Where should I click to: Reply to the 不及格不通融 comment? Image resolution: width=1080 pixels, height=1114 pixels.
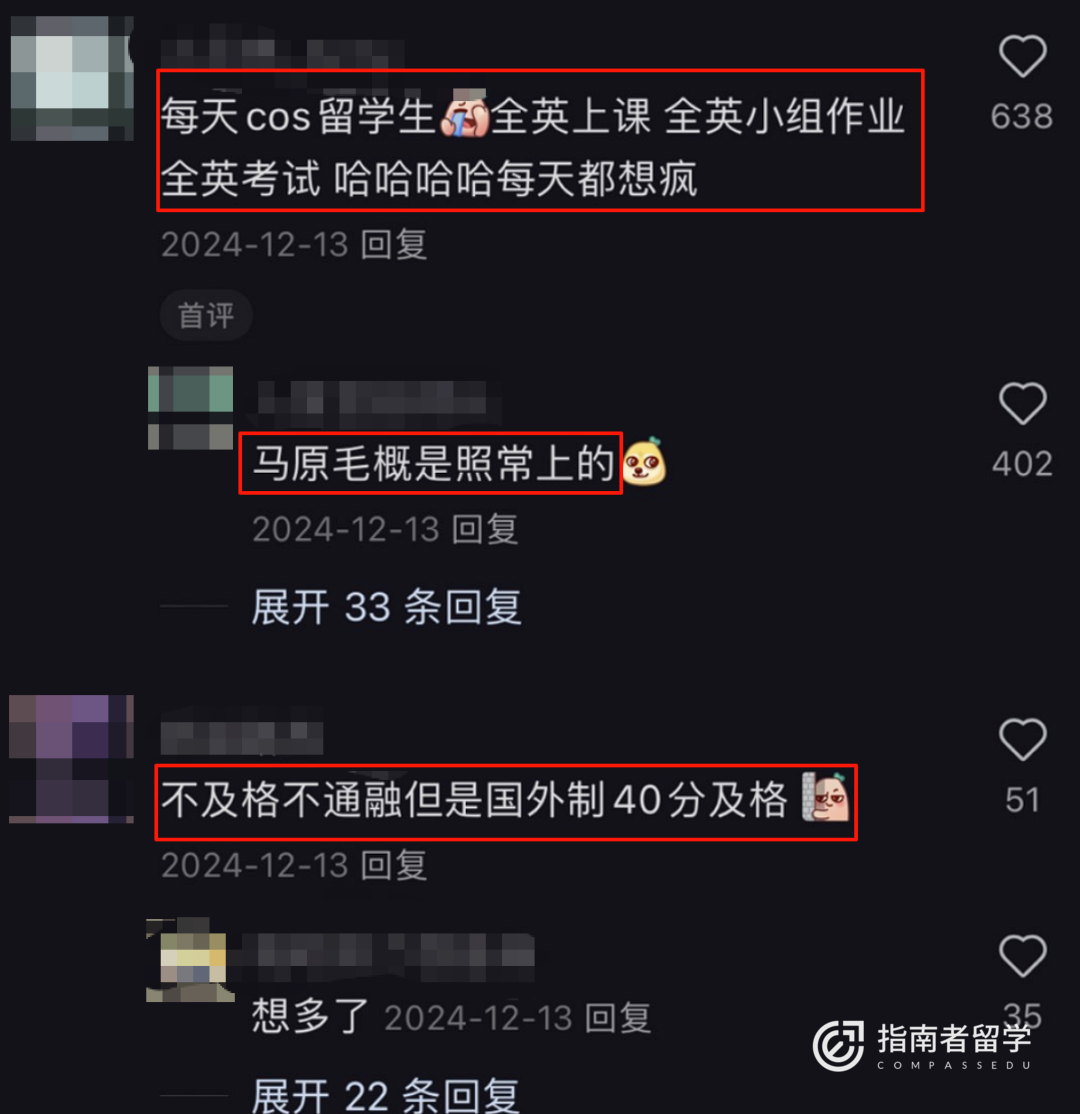point(394,865)
